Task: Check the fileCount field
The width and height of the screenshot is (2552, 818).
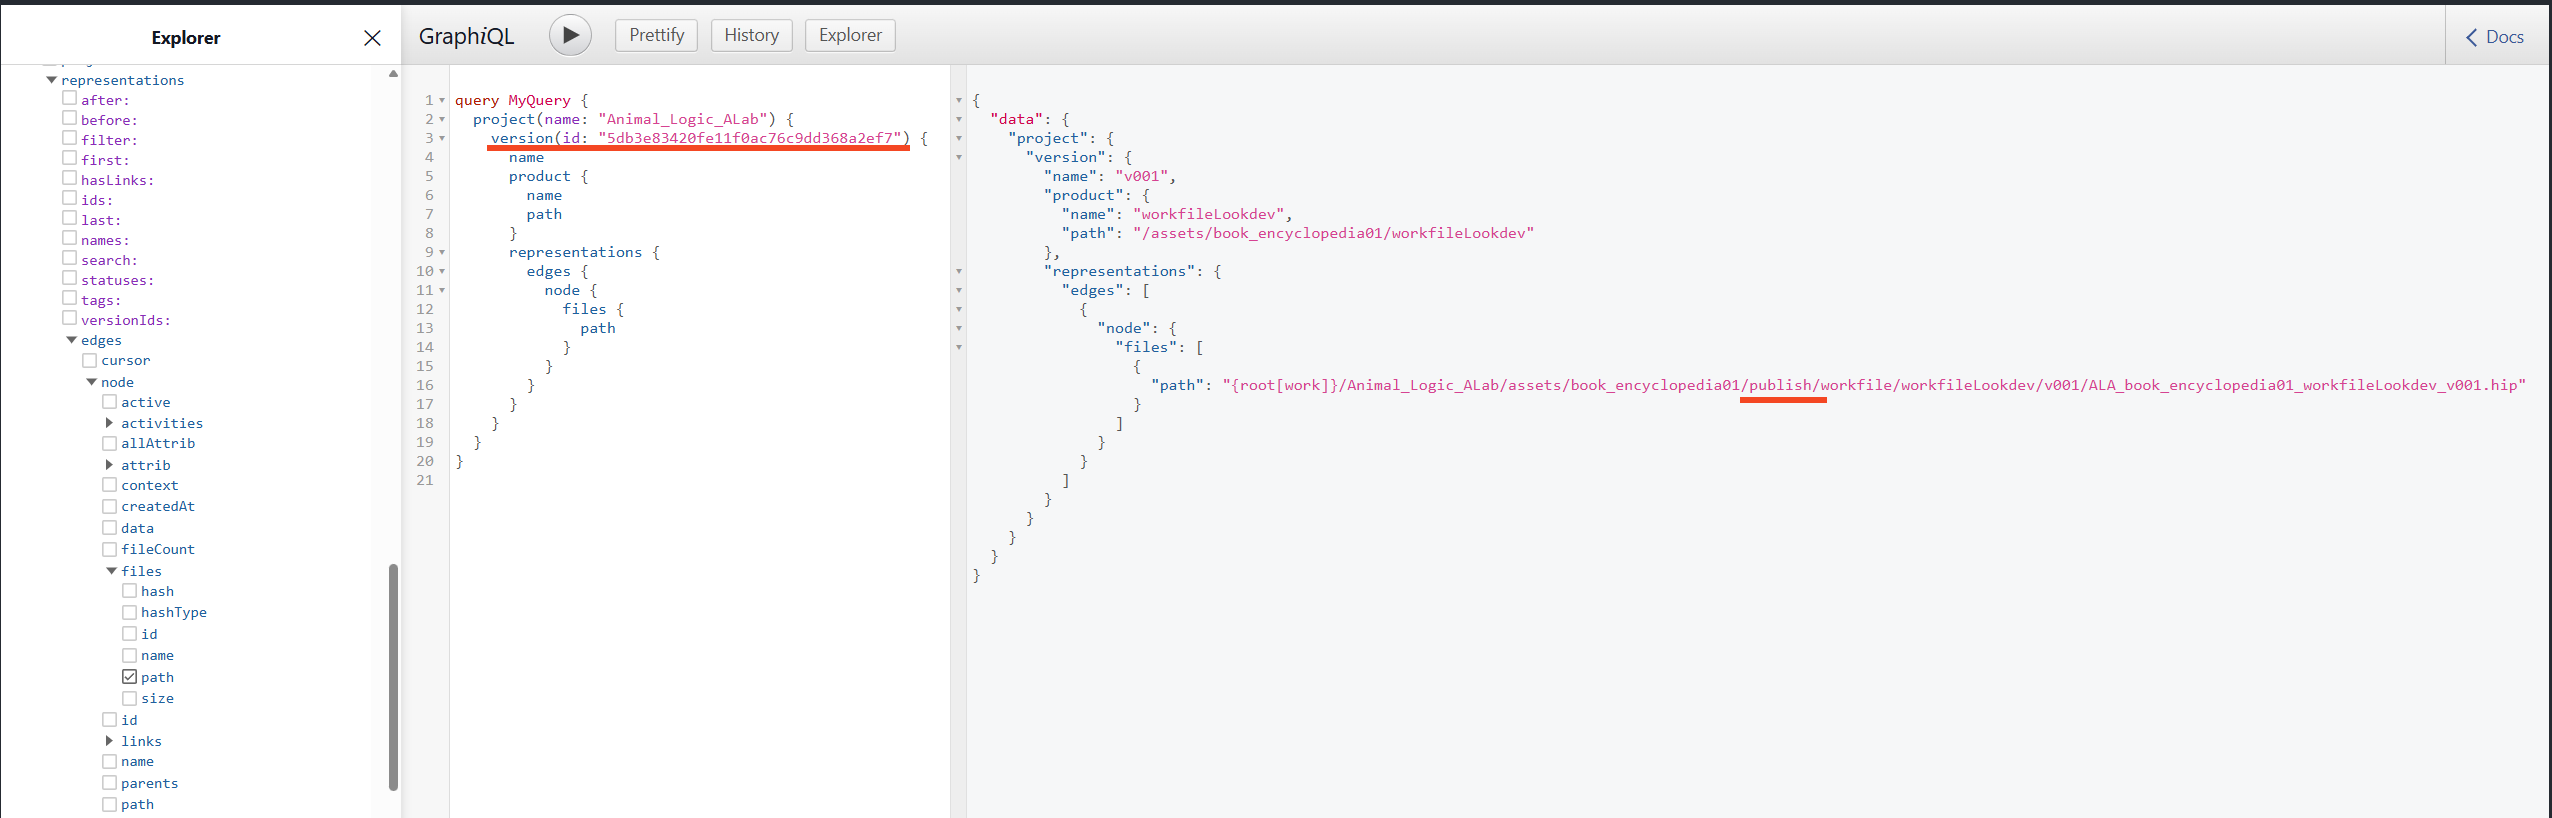Action: (x=110, y=549)
